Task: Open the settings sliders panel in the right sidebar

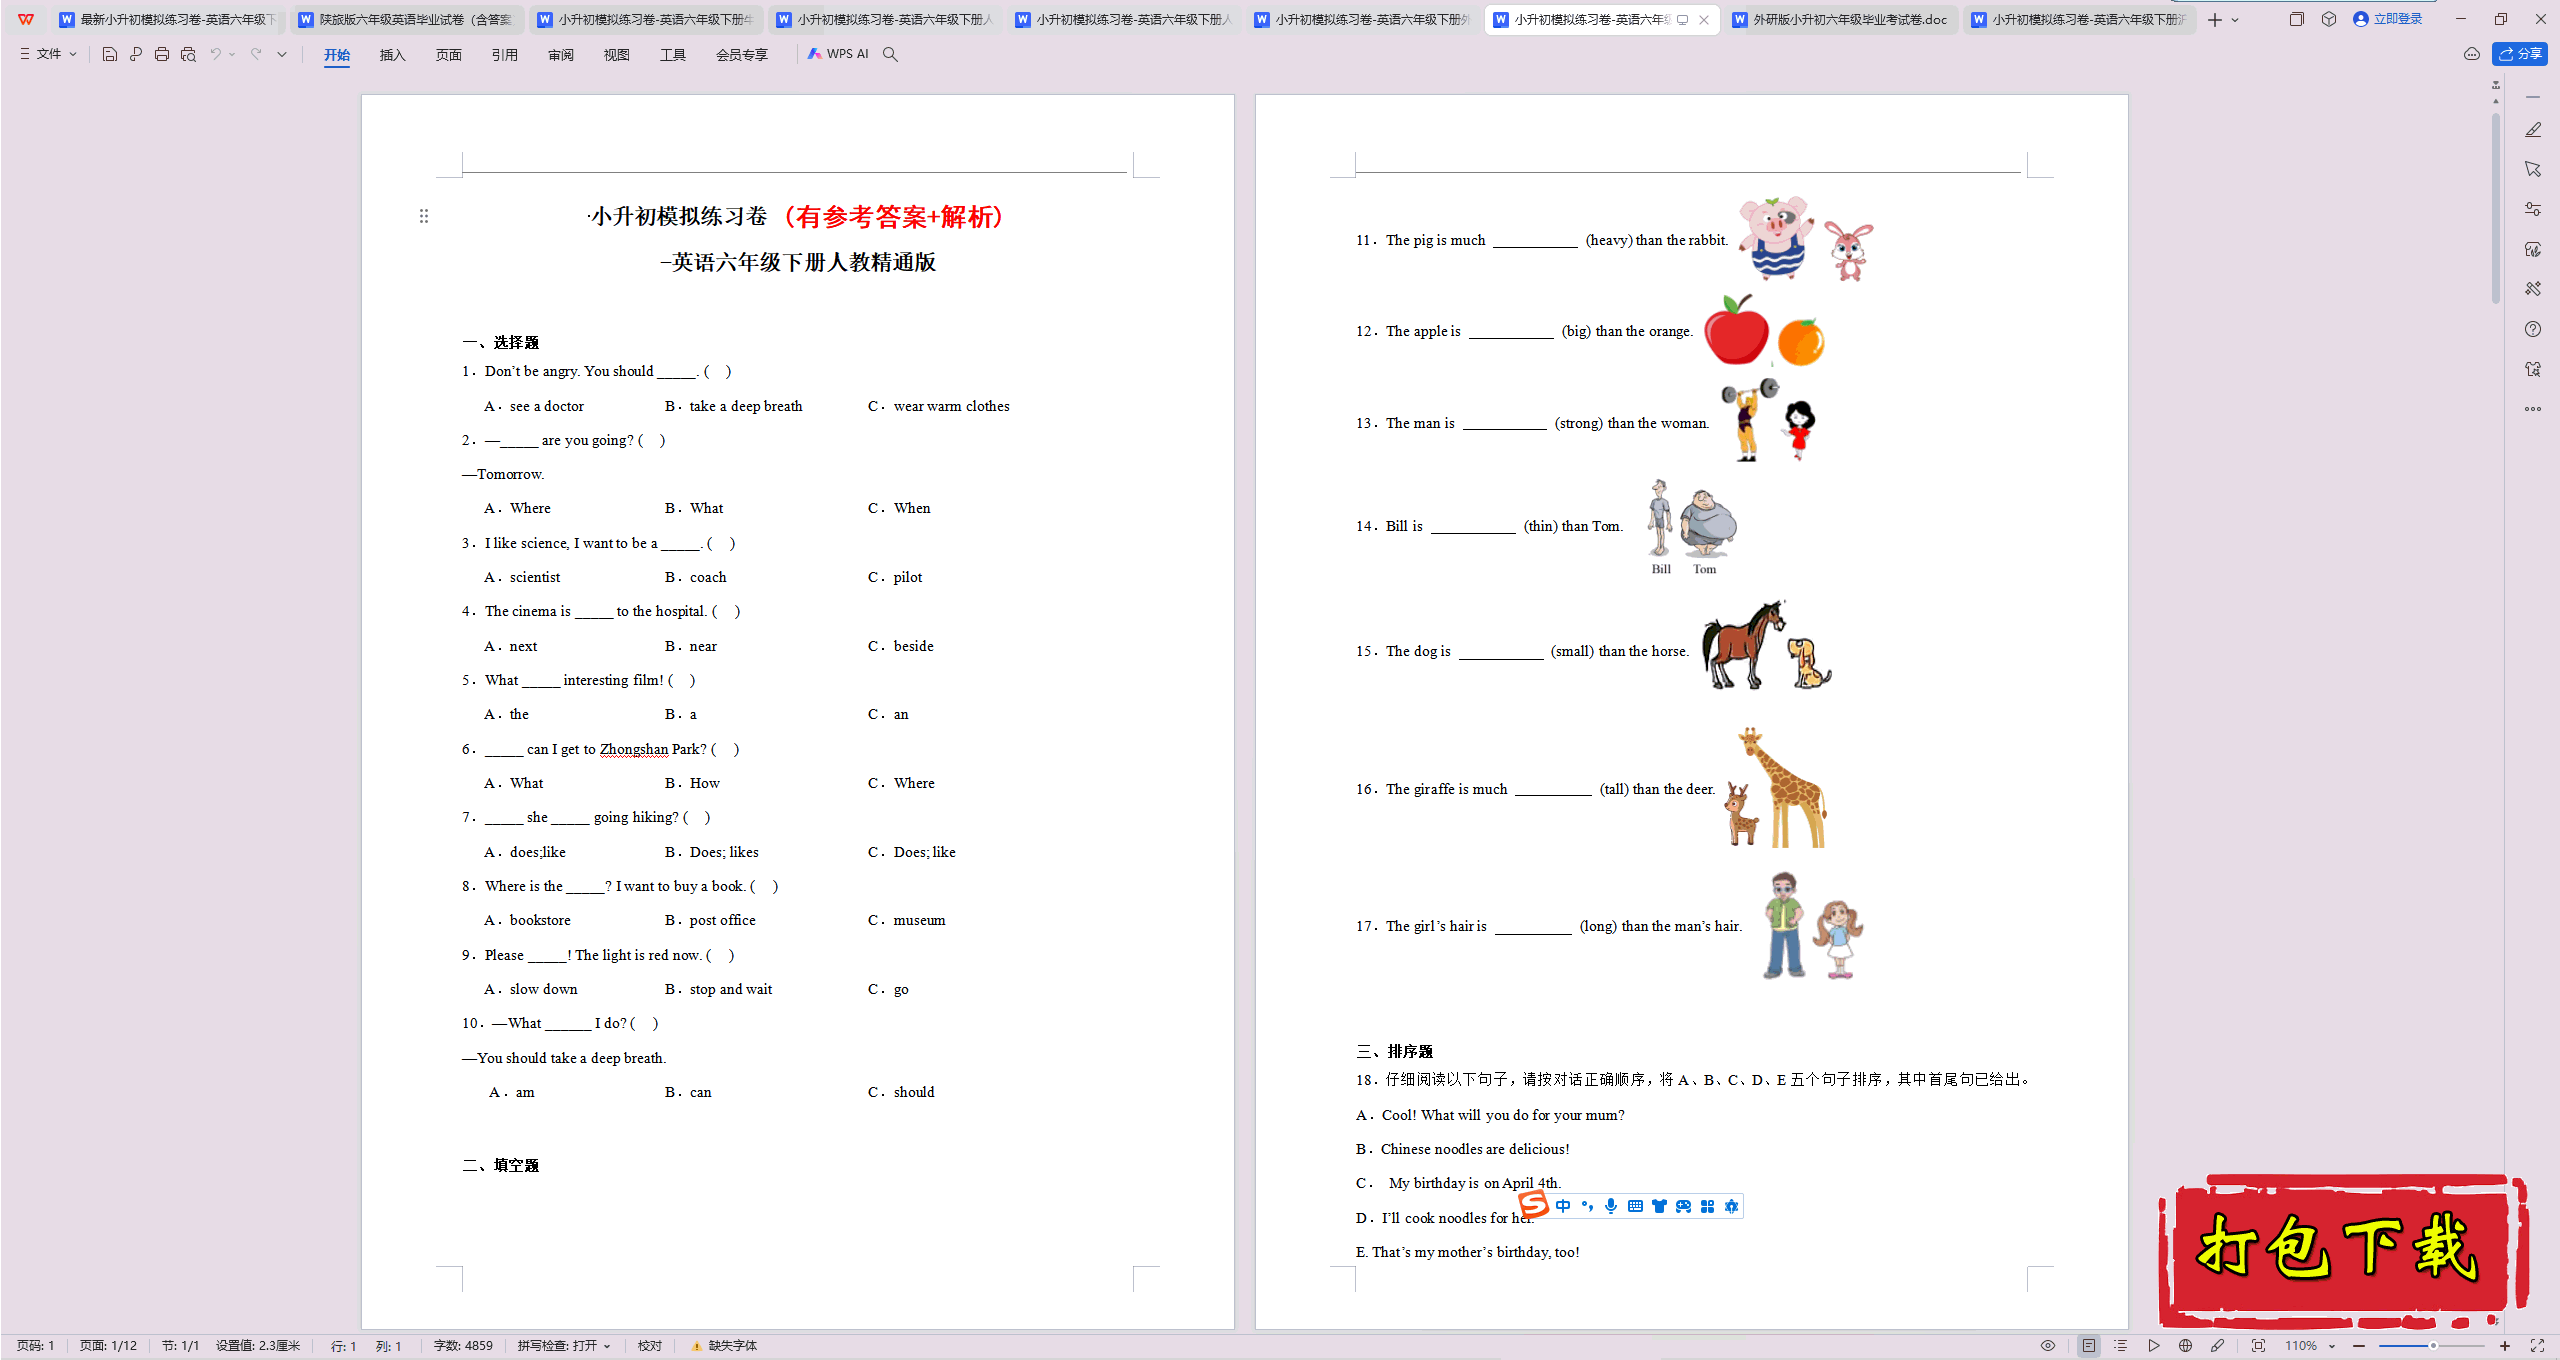Action: pyautogui.click(x=2533, y=209)
